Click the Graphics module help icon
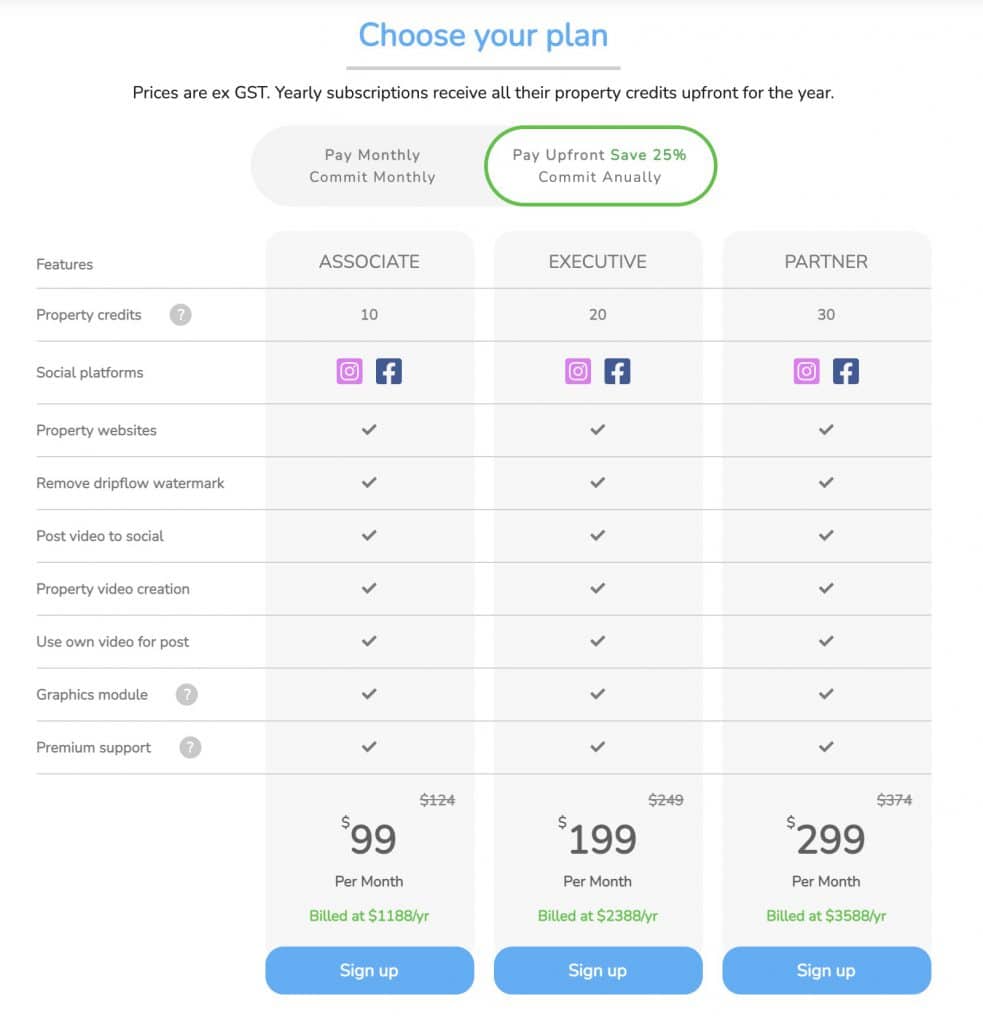 (x=187, y=694)
